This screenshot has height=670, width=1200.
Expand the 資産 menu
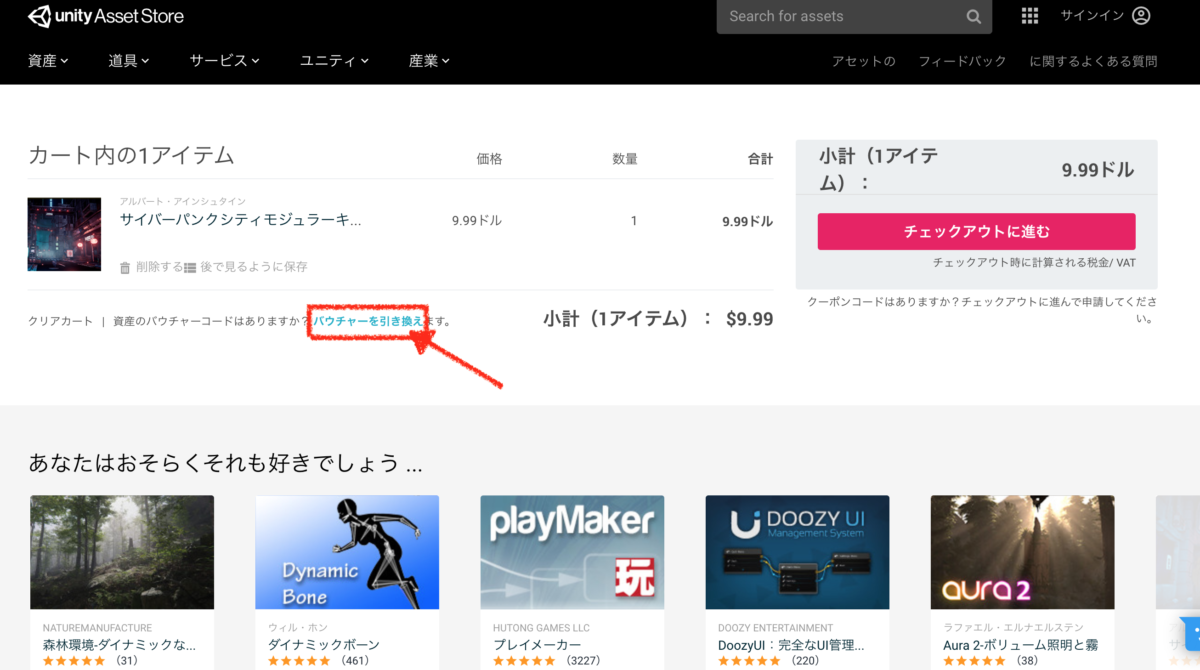(48, 61)
